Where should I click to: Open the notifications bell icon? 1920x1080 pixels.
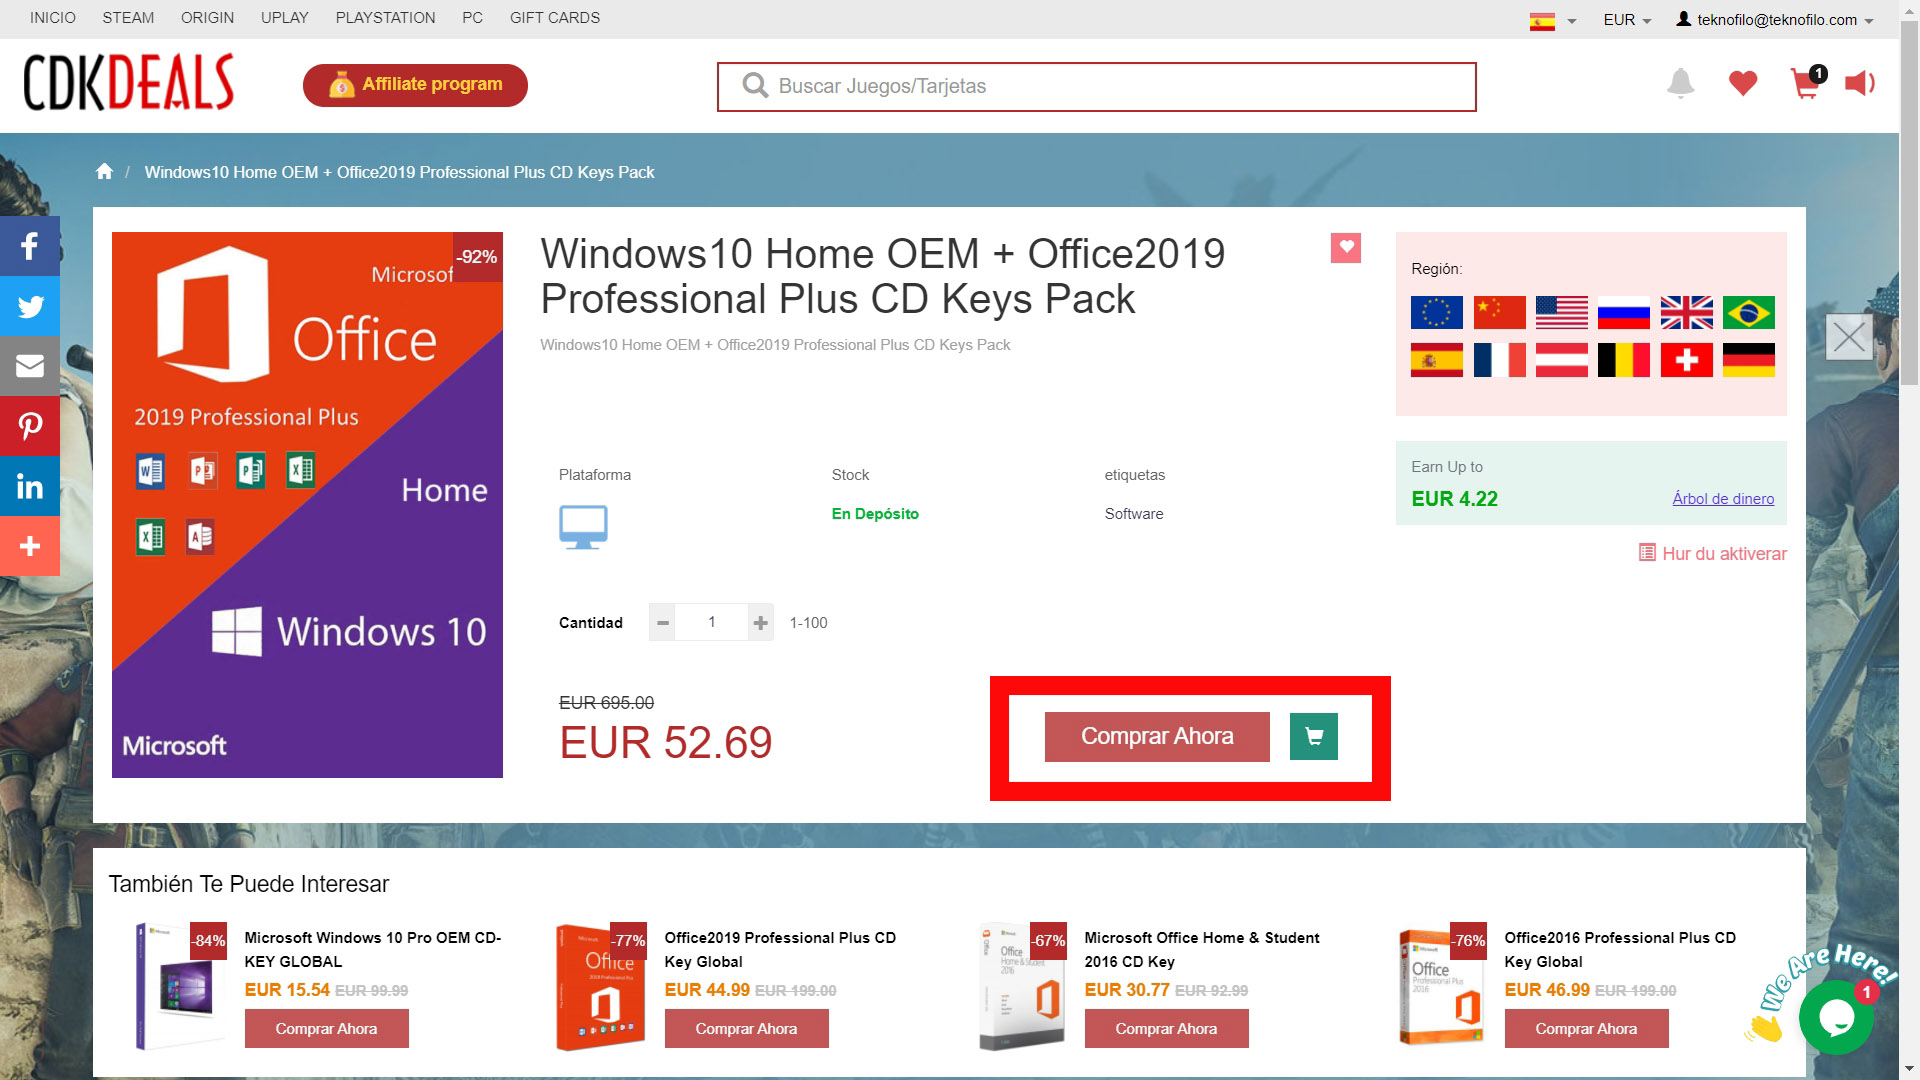click(1681, 83)
